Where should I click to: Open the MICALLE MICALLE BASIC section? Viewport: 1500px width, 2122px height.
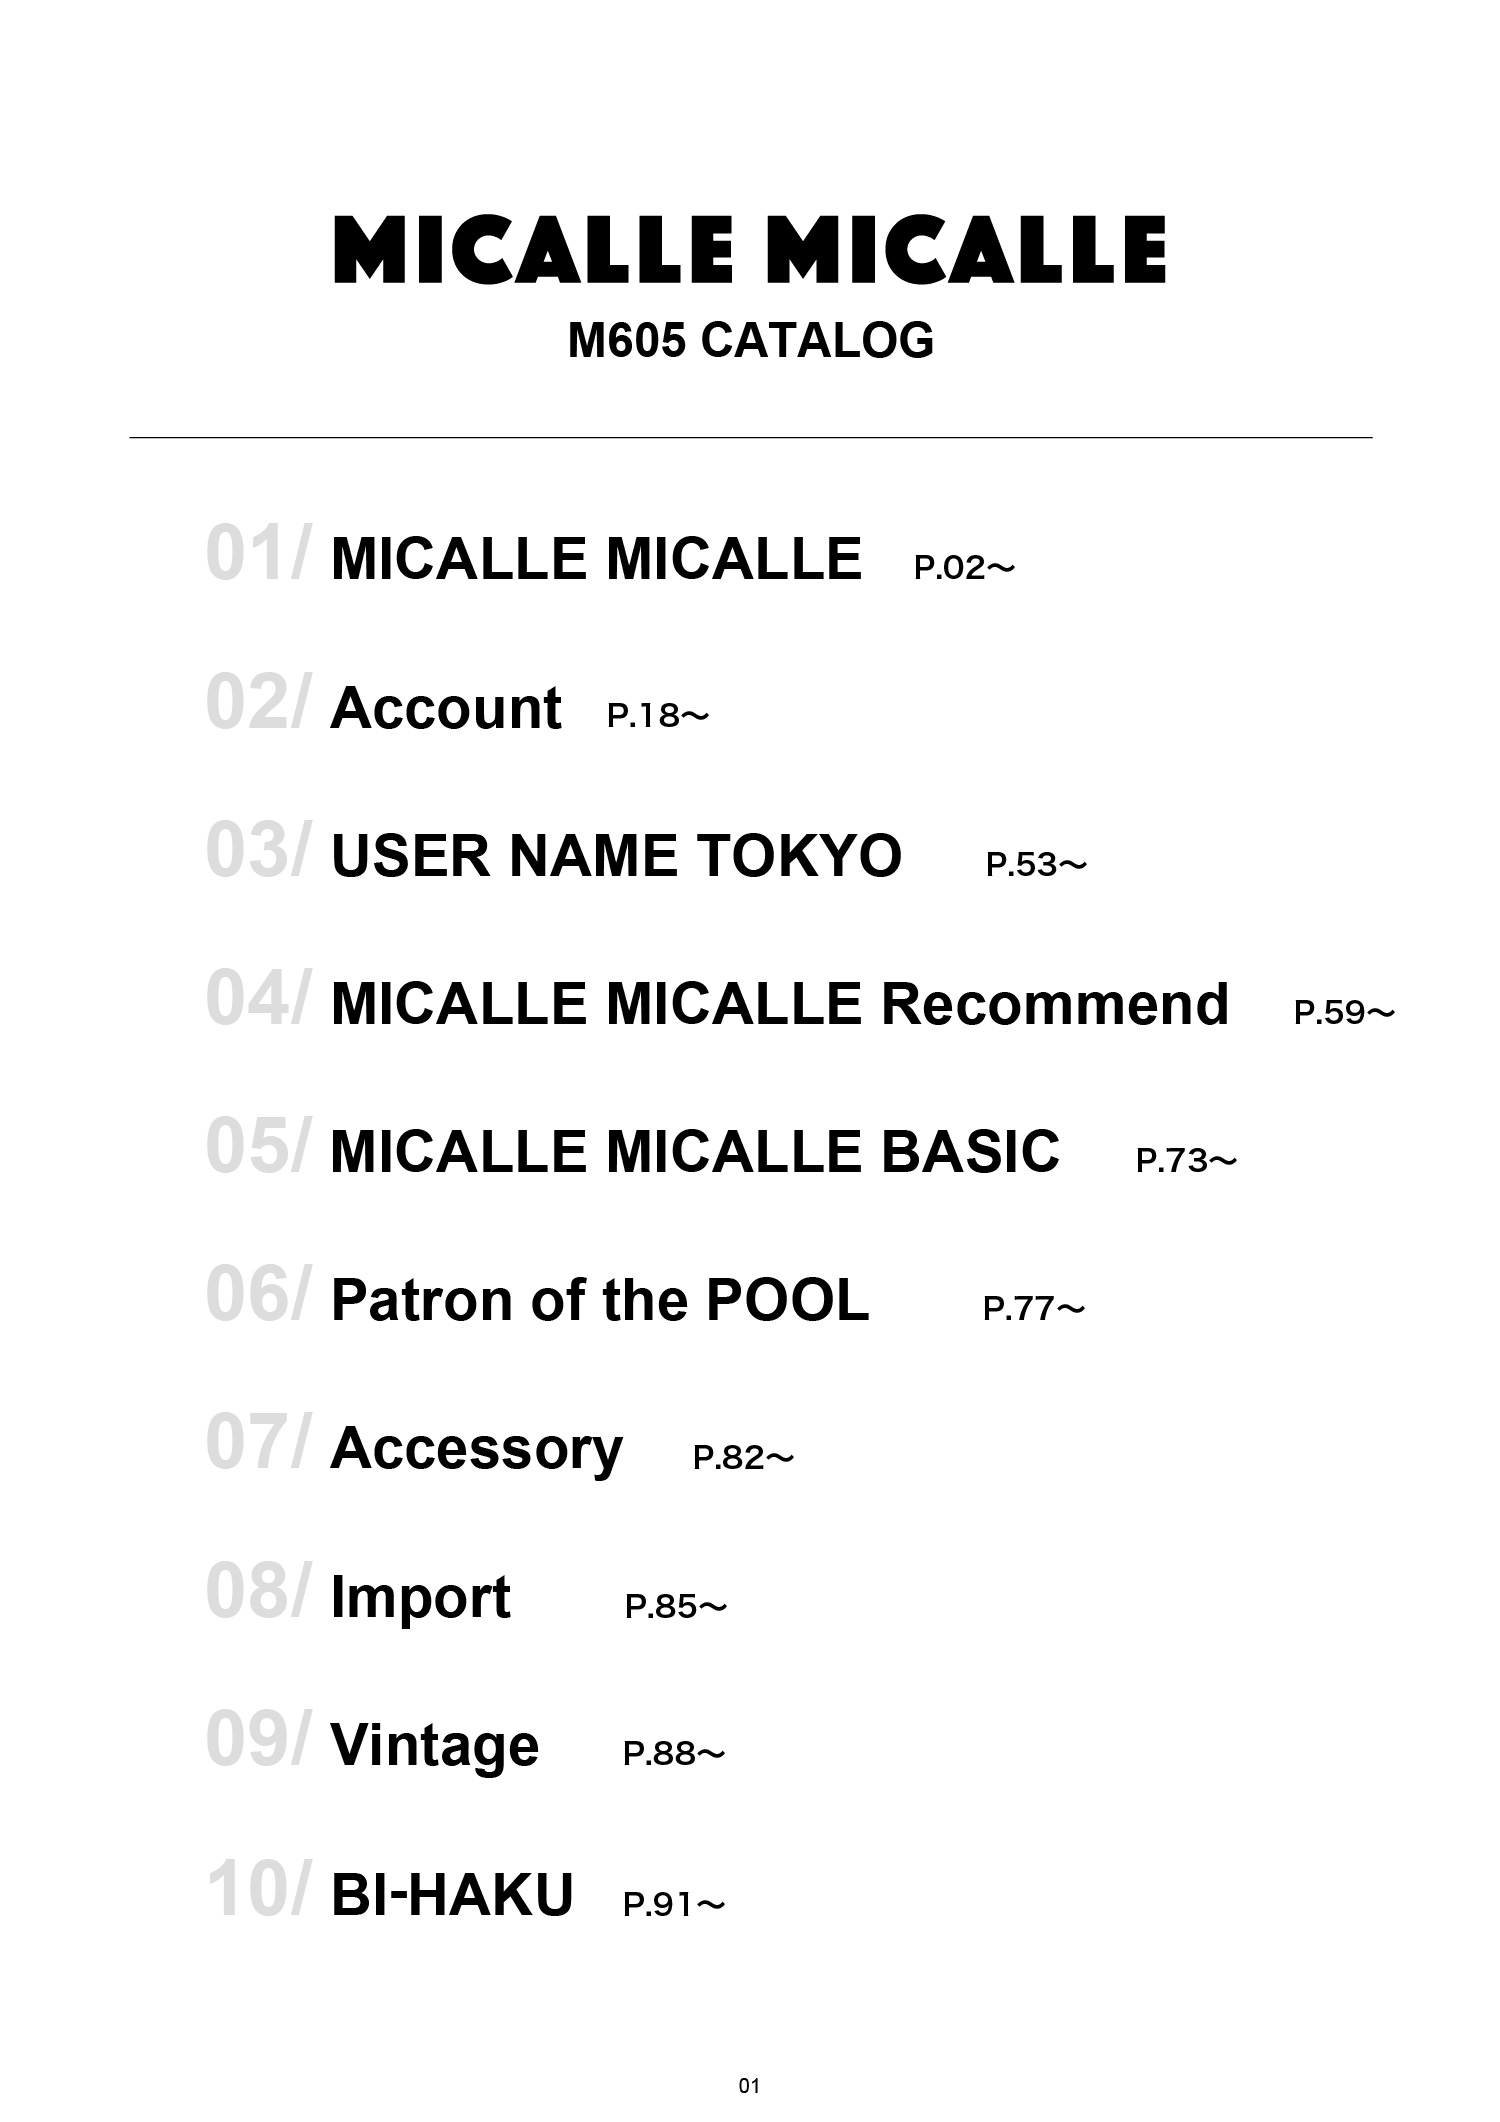click(x=694, y=1152)
